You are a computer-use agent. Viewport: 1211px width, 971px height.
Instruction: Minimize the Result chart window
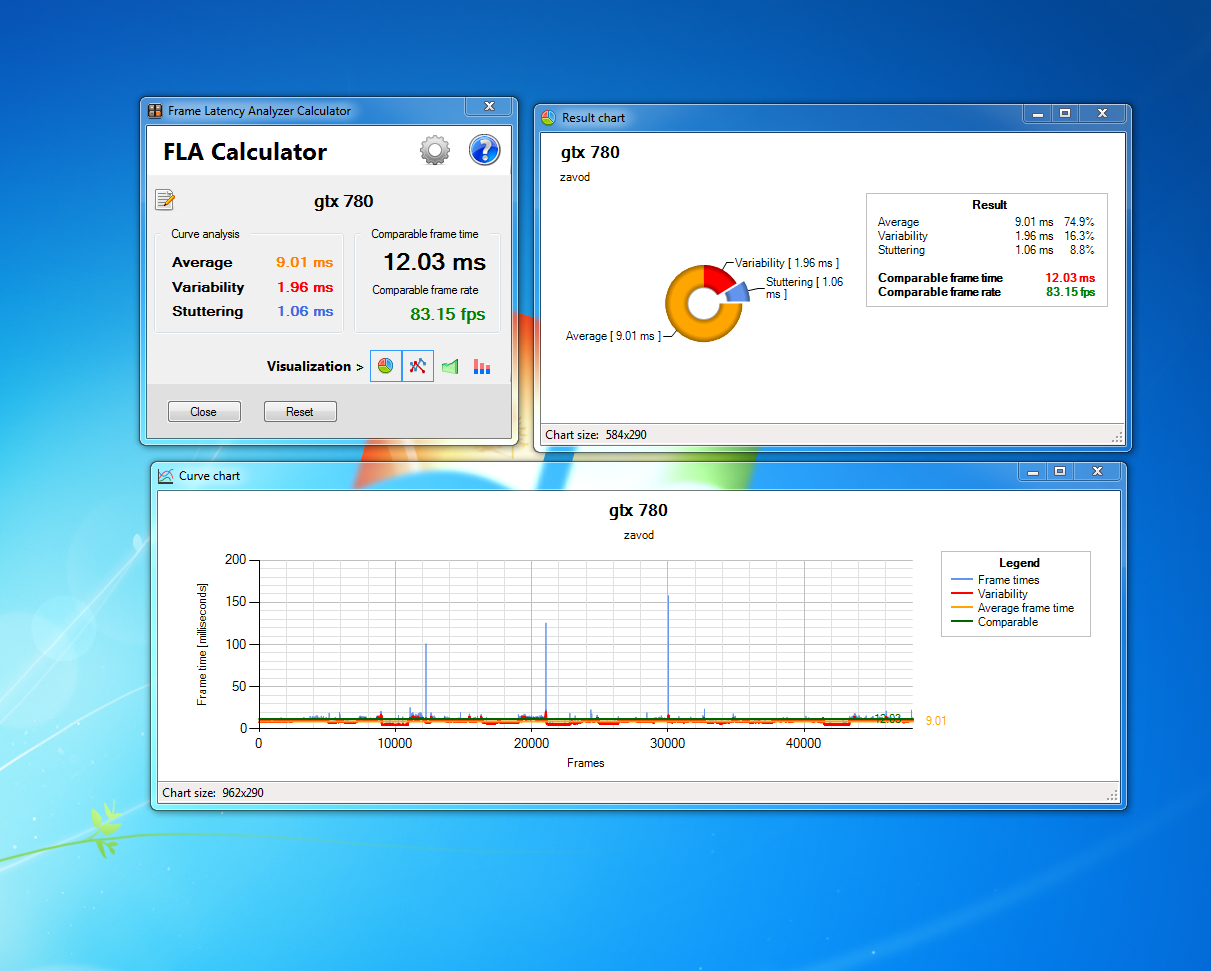[1039, 114]
